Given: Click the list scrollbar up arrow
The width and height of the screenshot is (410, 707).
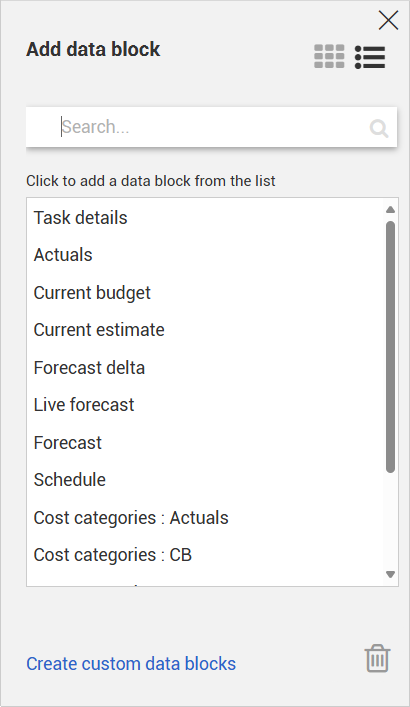Looking at the screenshot, I should click(391, 210).
